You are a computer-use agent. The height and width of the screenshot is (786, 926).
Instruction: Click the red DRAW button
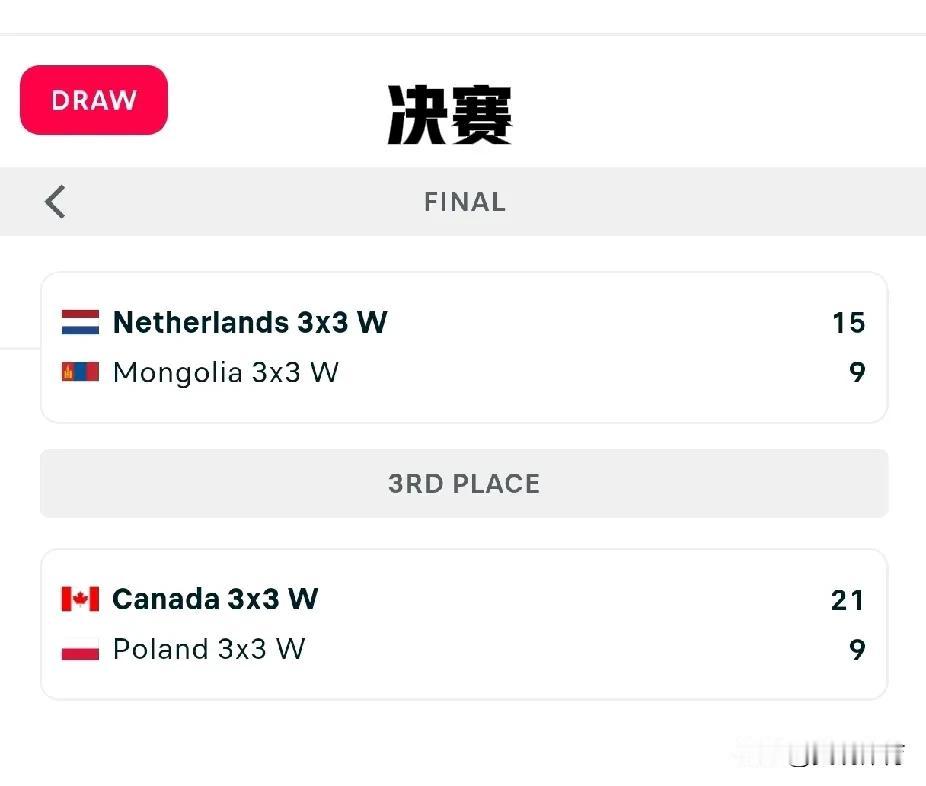pos(94,100)
